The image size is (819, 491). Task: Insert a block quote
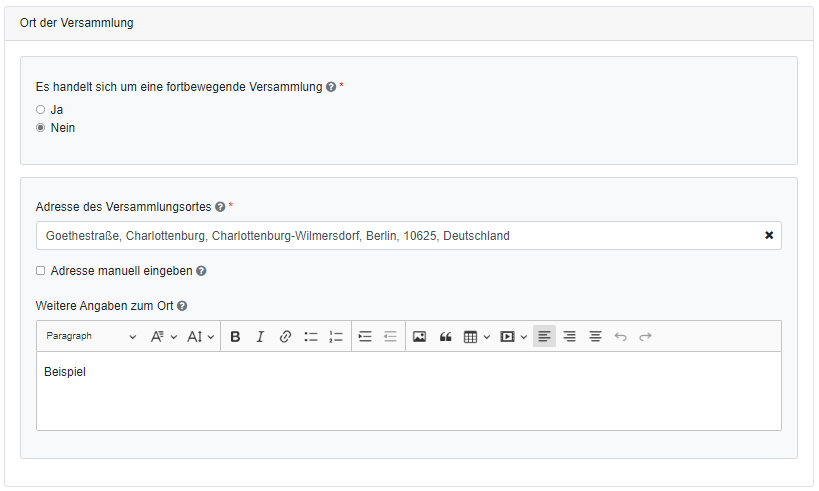click(445, 337)
